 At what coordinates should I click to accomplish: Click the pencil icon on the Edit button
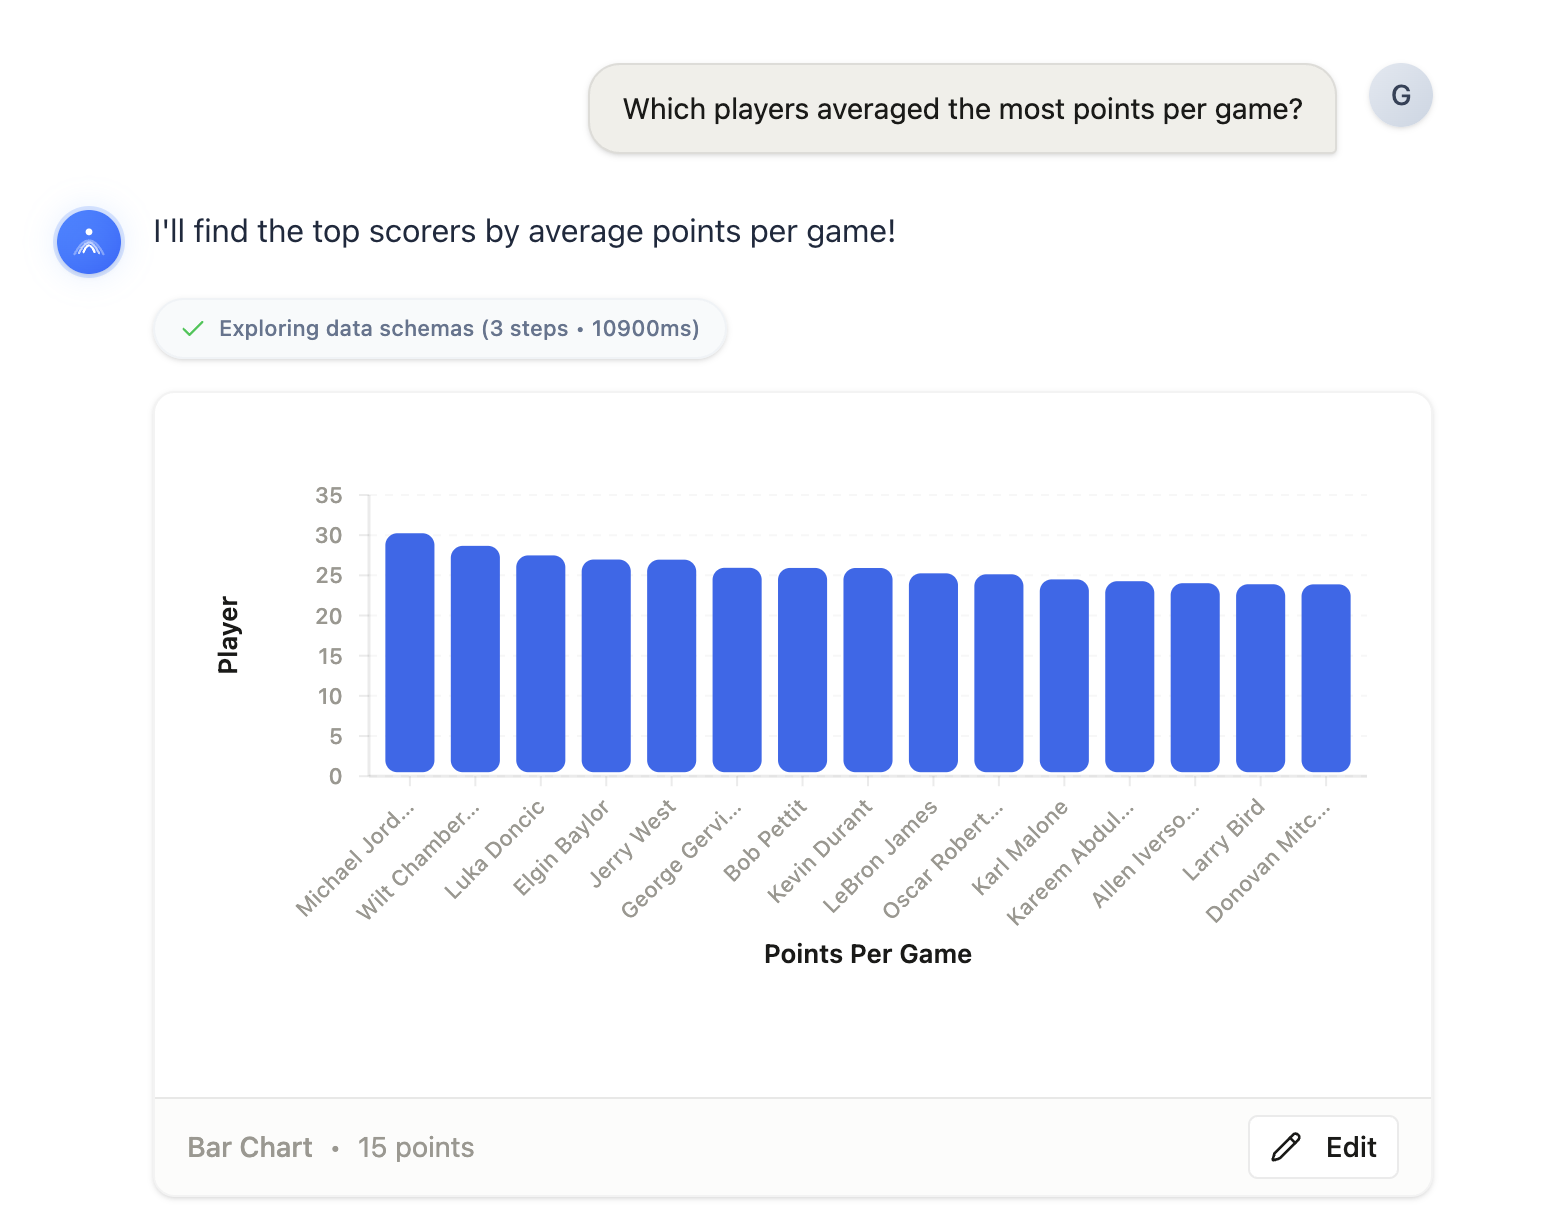1286,1147
